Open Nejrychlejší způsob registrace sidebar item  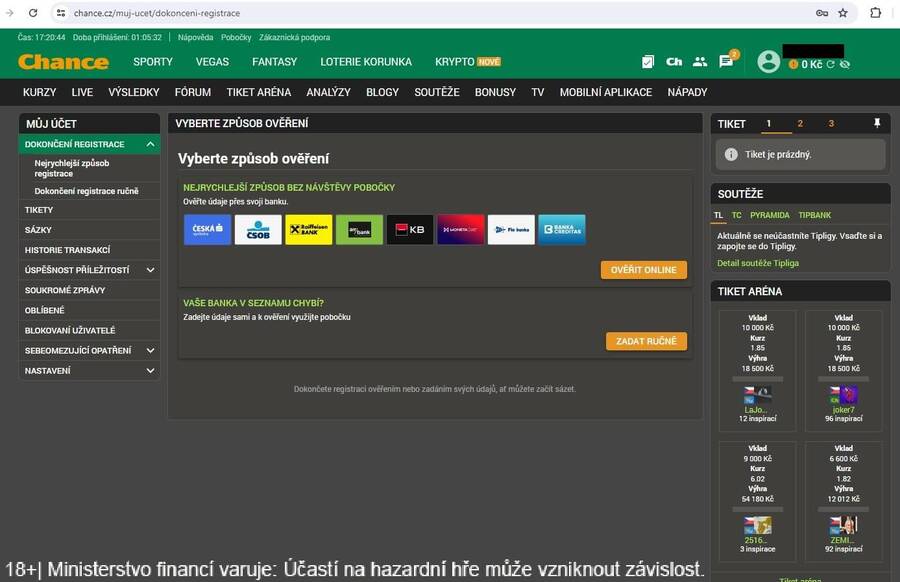click(89, 168)
